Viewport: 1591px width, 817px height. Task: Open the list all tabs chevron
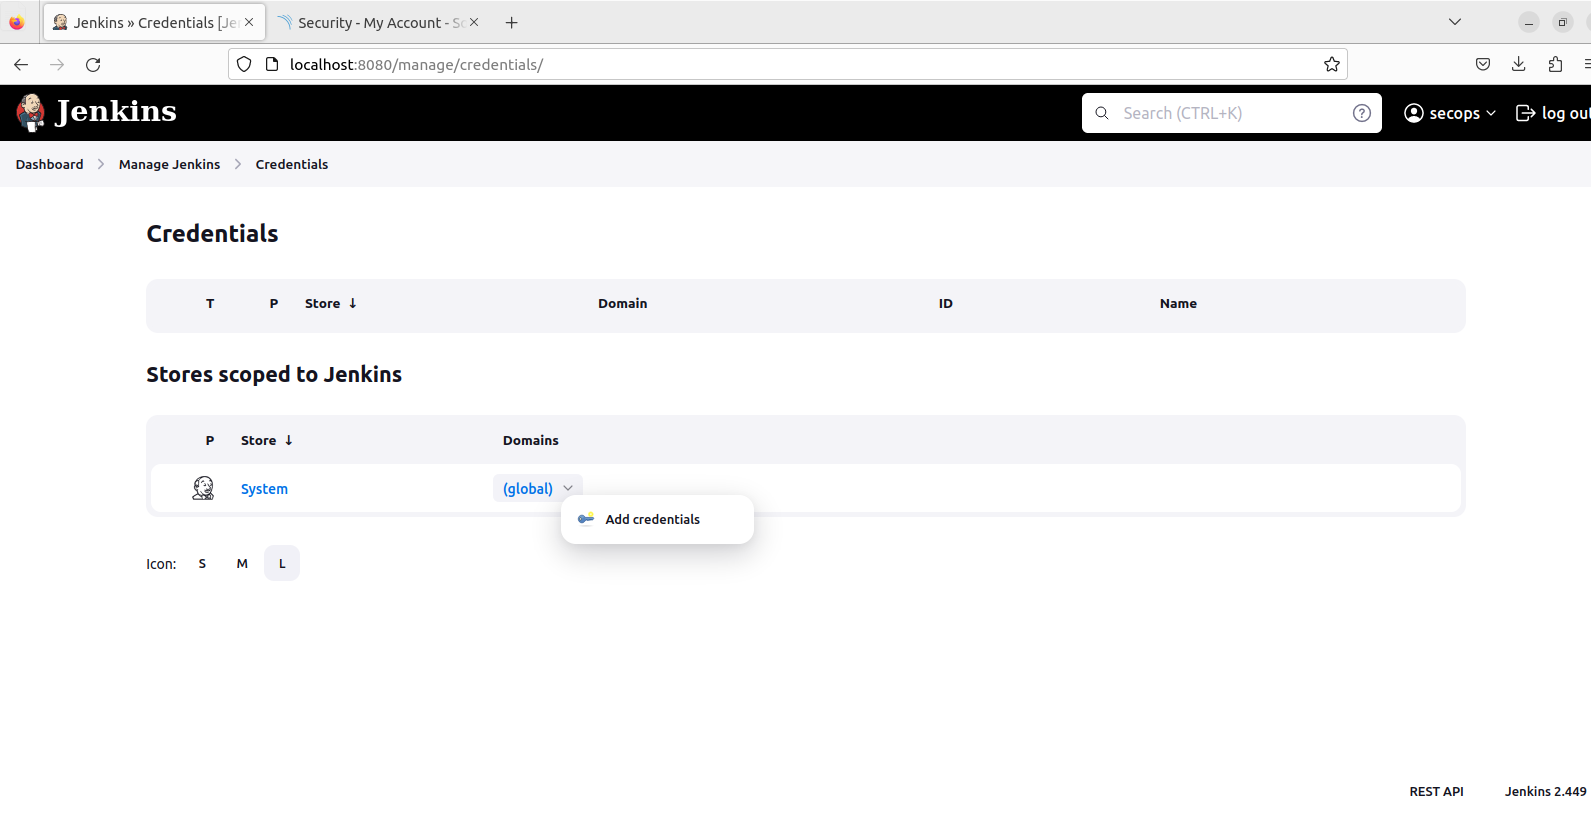(x=1455, y=22)
